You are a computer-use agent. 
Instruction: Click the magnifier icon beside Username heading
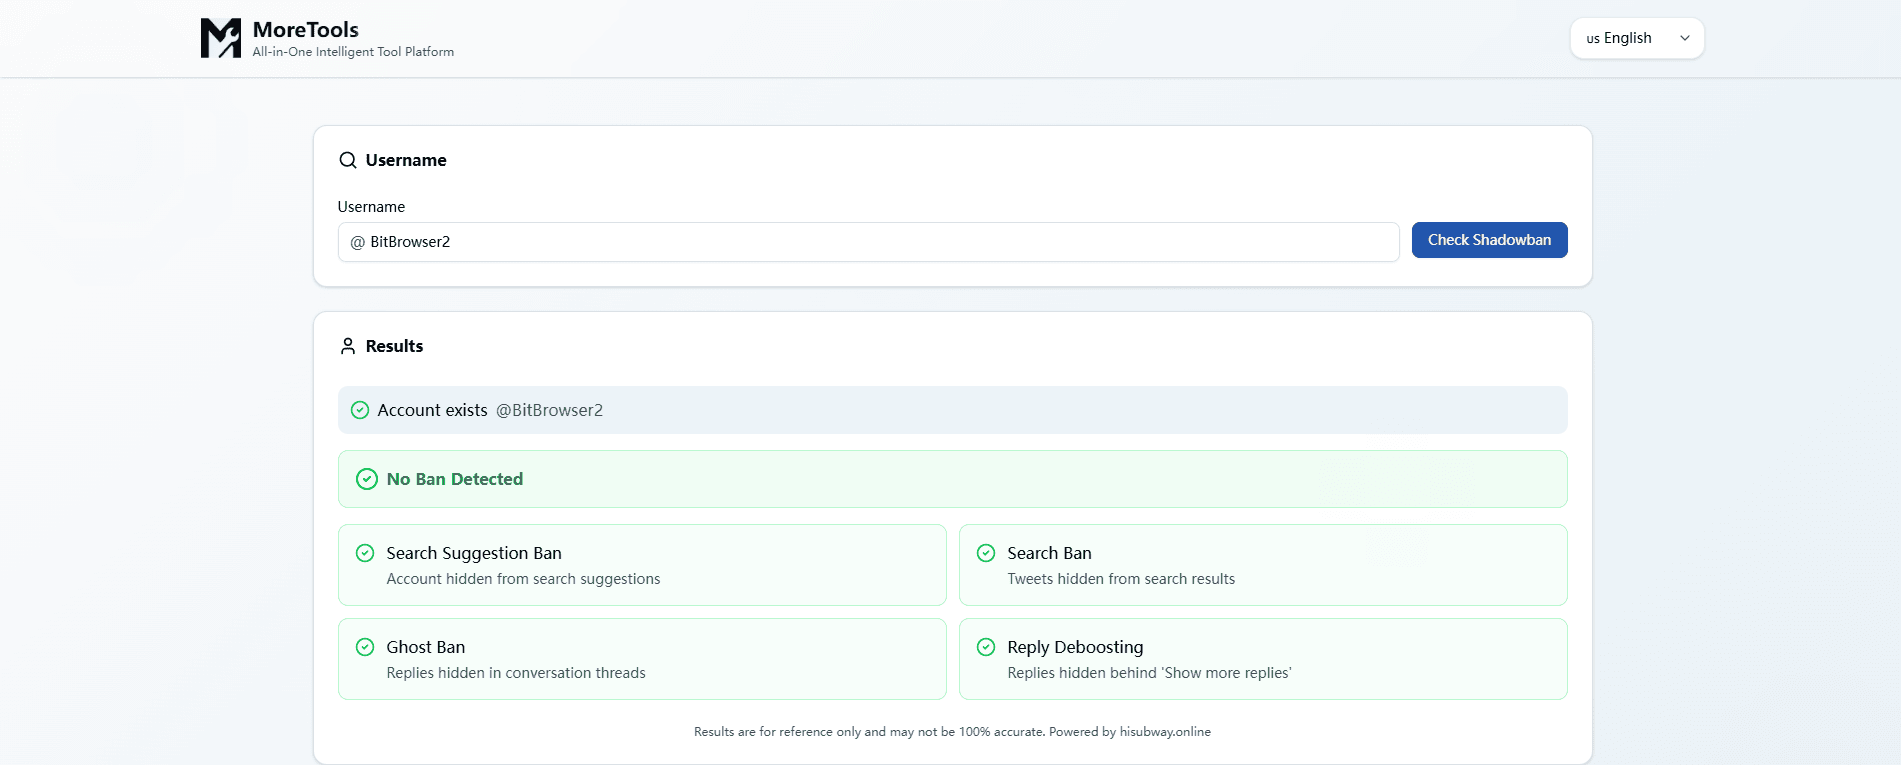point(348,160)
